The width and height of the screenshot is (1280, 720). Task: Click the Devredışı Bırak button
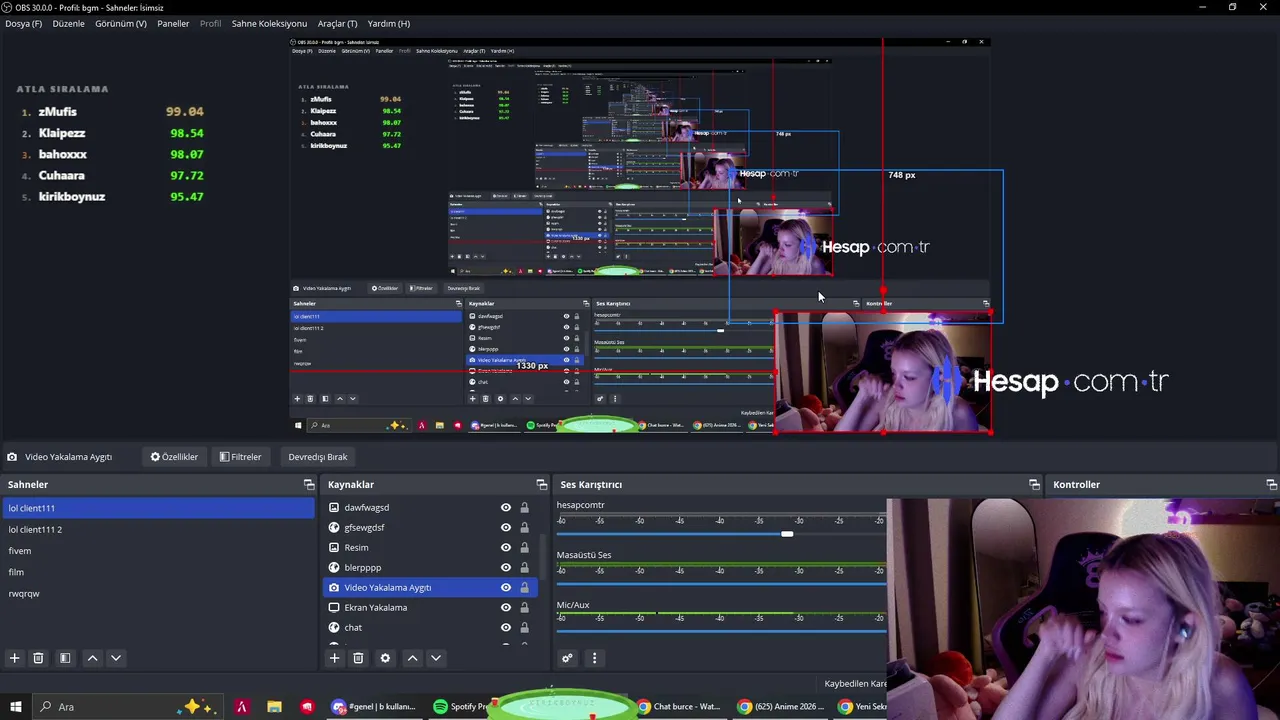tap(318, 457)
